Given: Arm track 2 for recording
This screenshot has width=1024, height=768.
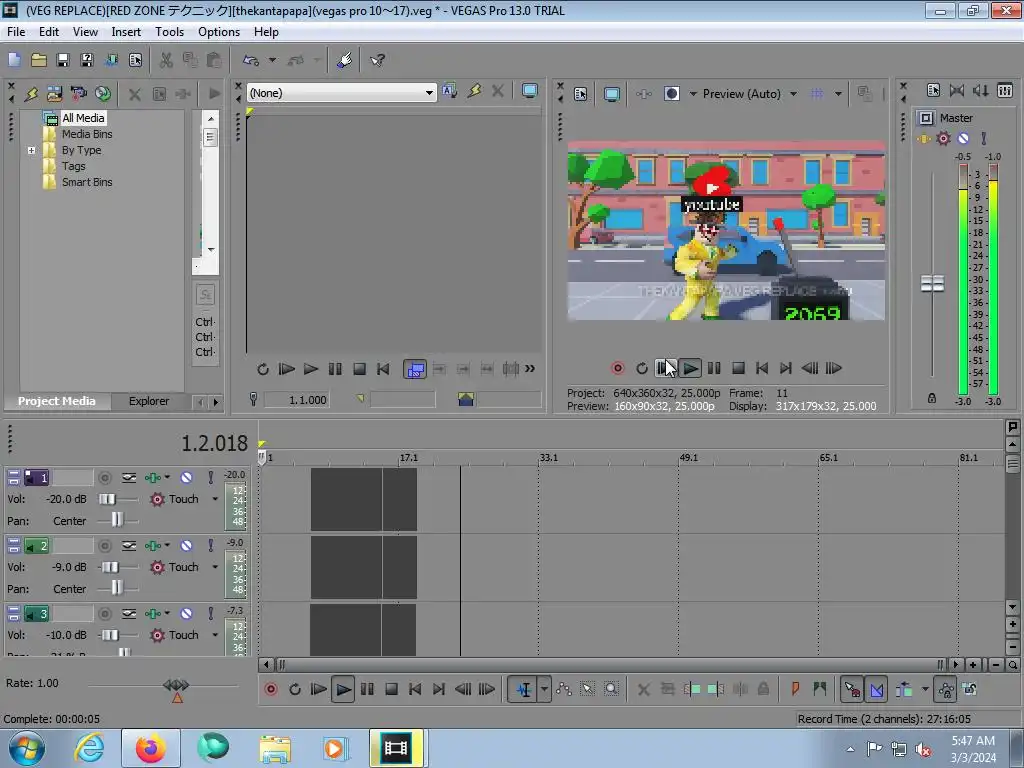Looking at the screenshot, I should [104, 546].
